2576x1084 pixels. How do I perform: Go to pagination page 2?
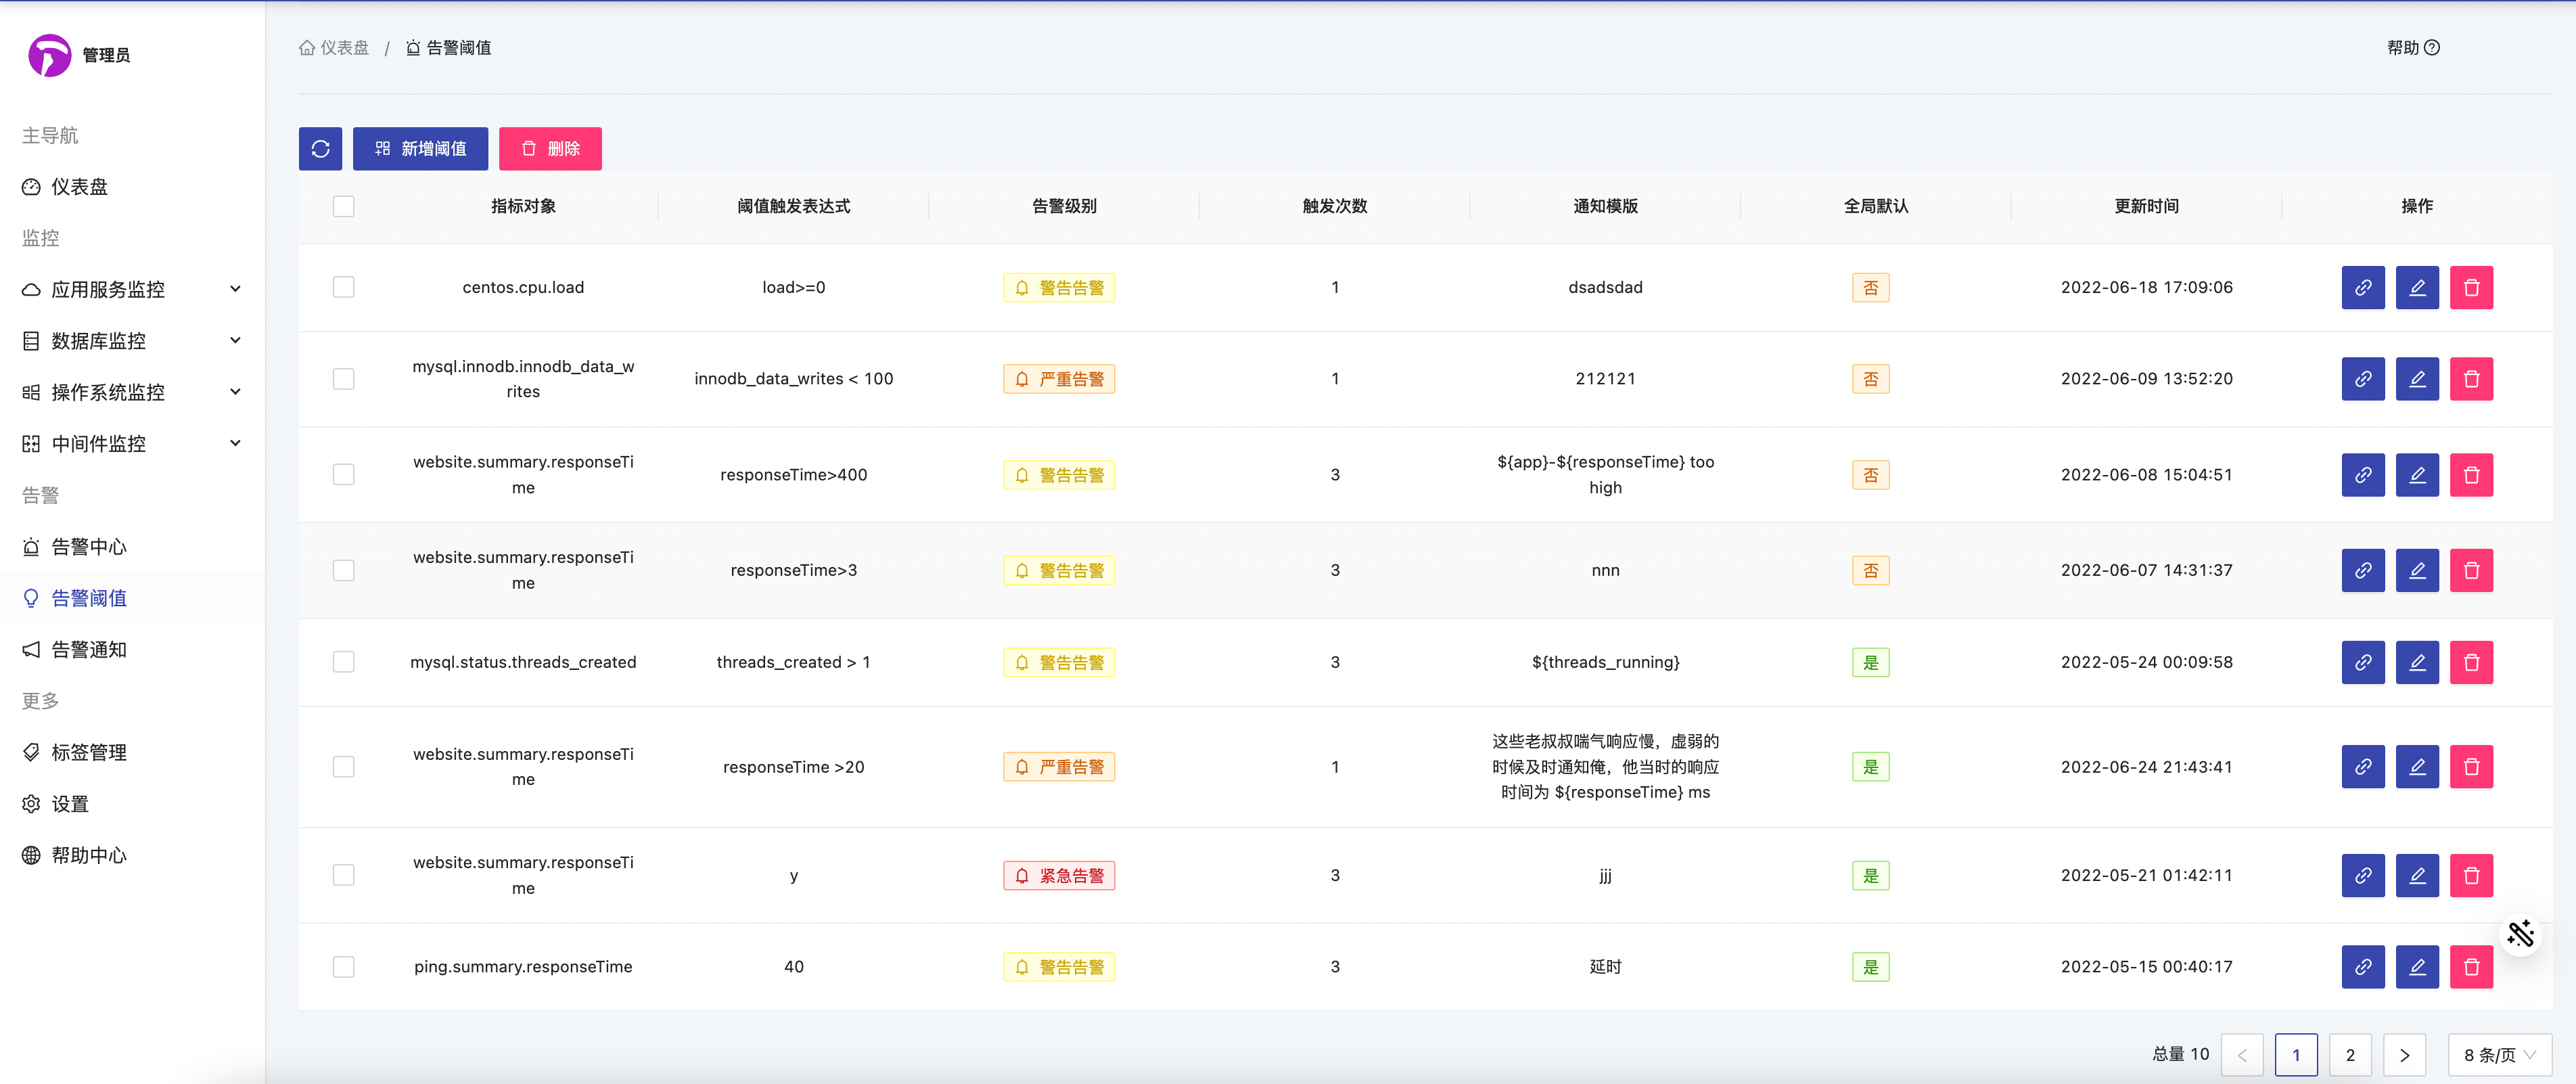click(x=2350, y=1055)
